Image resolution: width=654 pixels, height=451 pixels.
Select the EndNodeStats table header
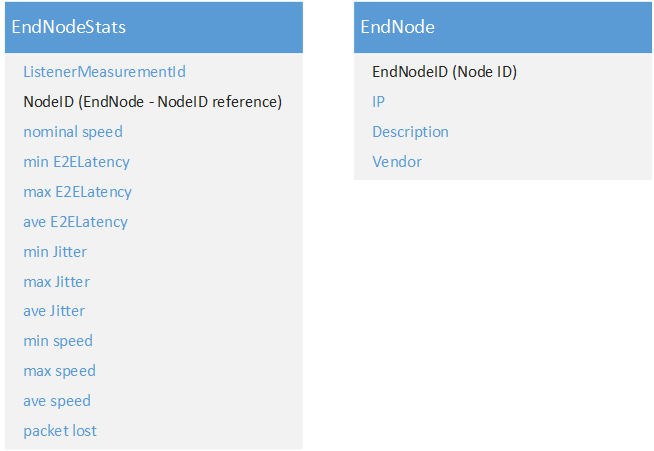[x=154, y=27]
